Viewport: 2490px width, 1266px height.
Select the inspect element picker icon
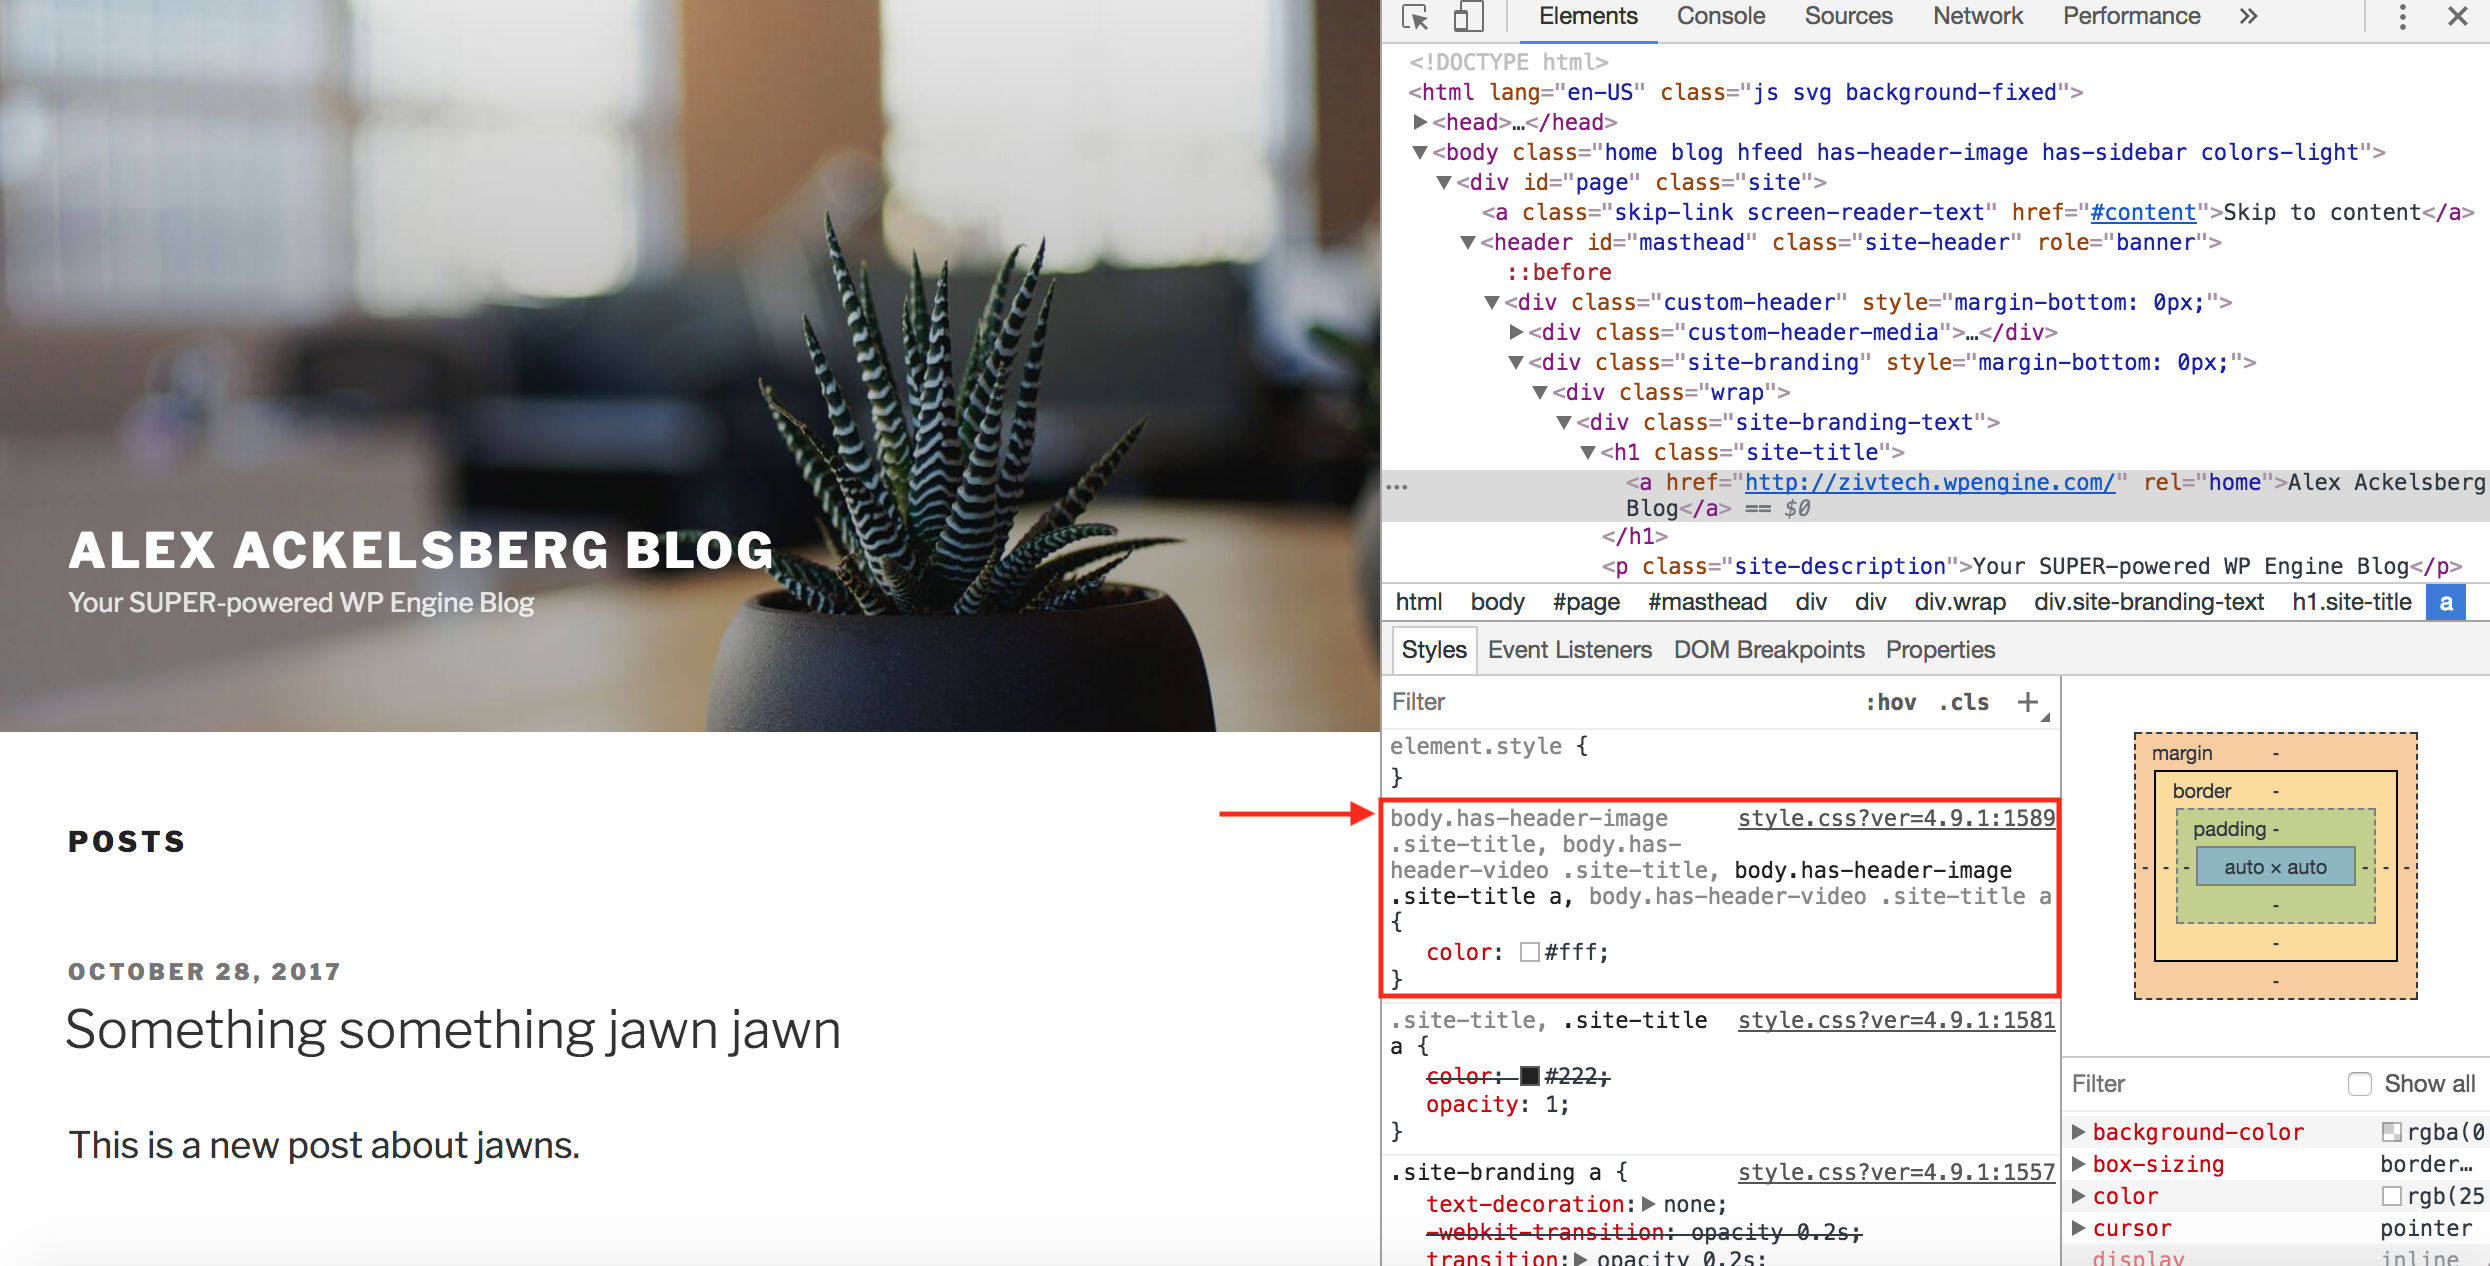(1413, 16)
